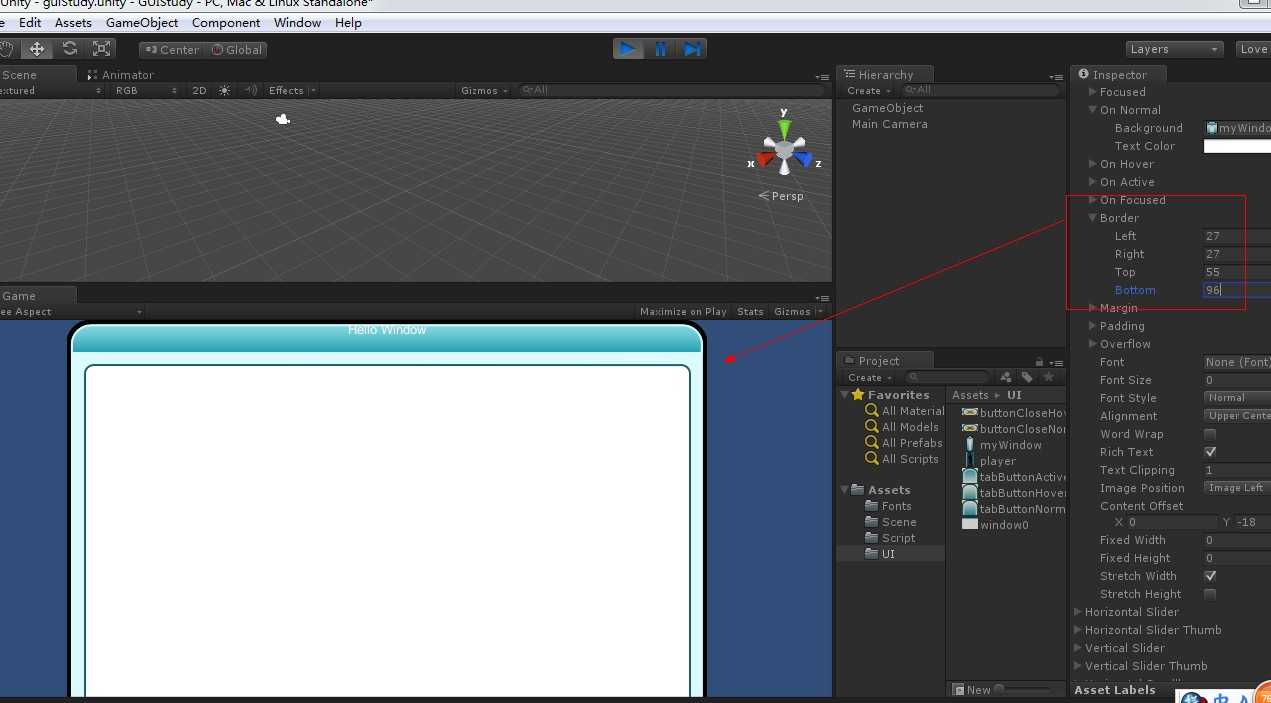The image size is (1271, 703).
Task: Toggle Stats in Game view
Action: (x=750, y=311)
